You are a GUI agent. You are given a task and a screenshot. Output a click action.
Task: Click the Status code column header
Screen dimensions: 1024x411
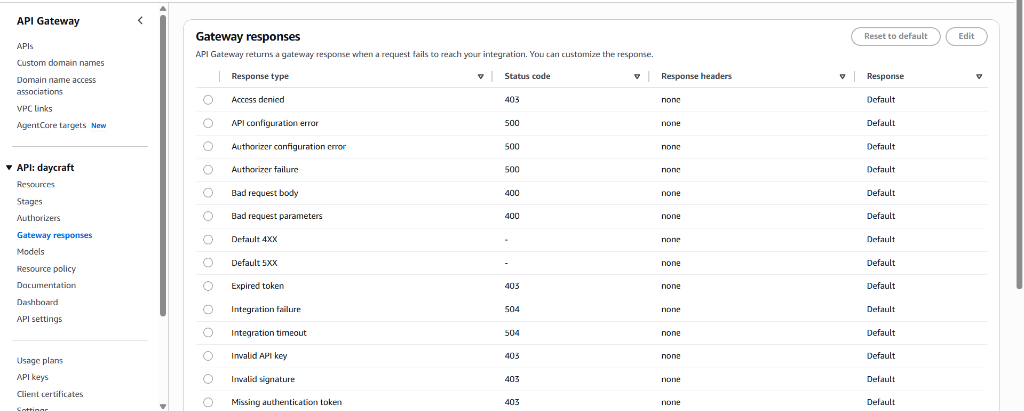pyautogui.click(x=527, y=76)
